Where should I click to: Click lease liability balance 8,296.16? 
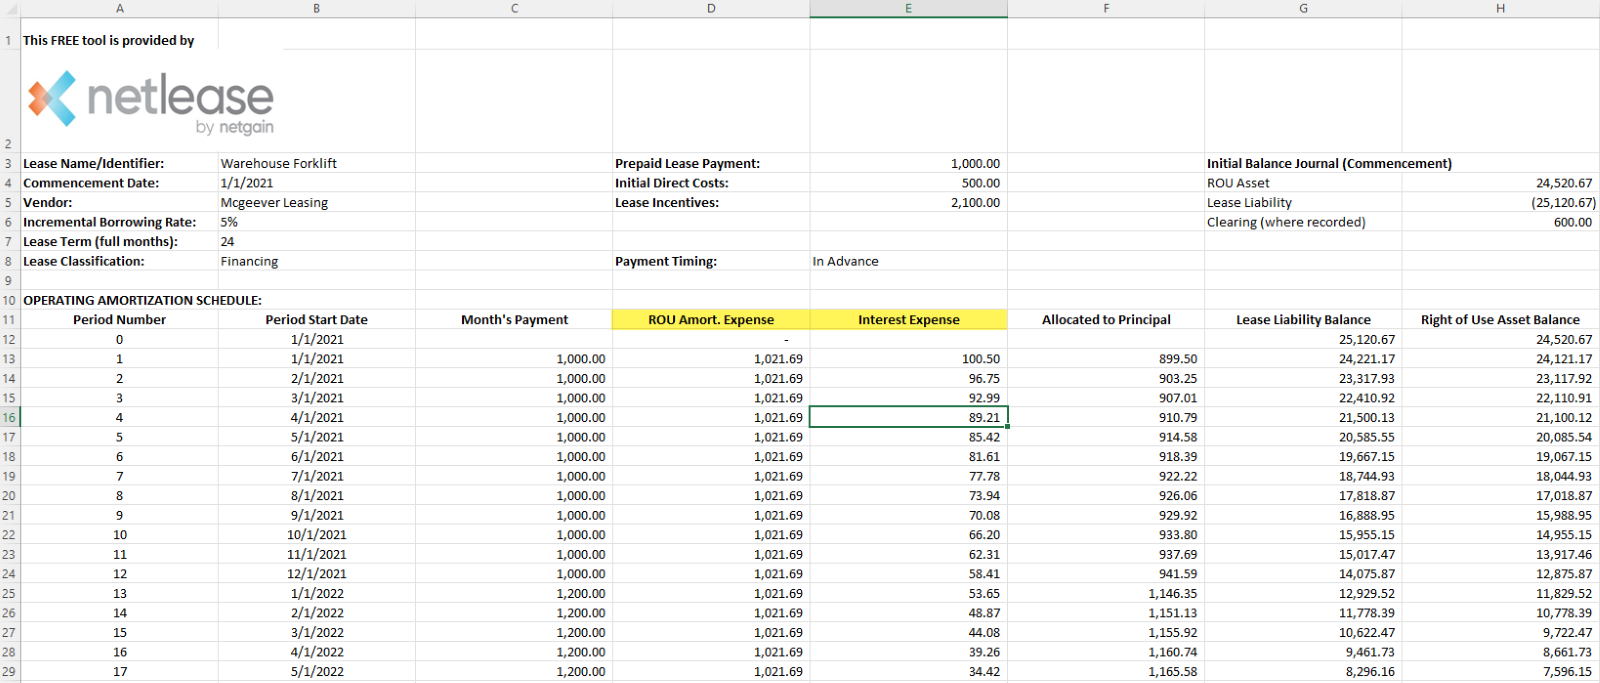1303,672
